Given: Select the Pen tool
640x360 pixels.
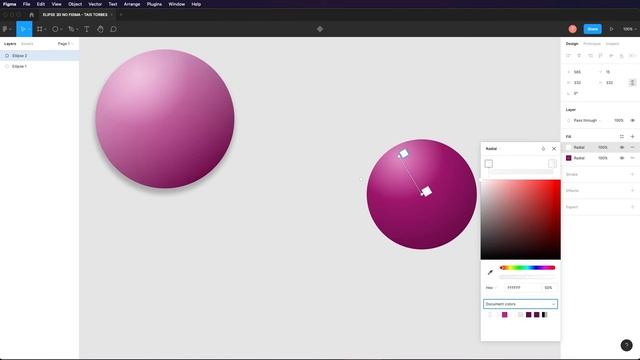Looking at the screenshot, I should [x=71, y=29].
